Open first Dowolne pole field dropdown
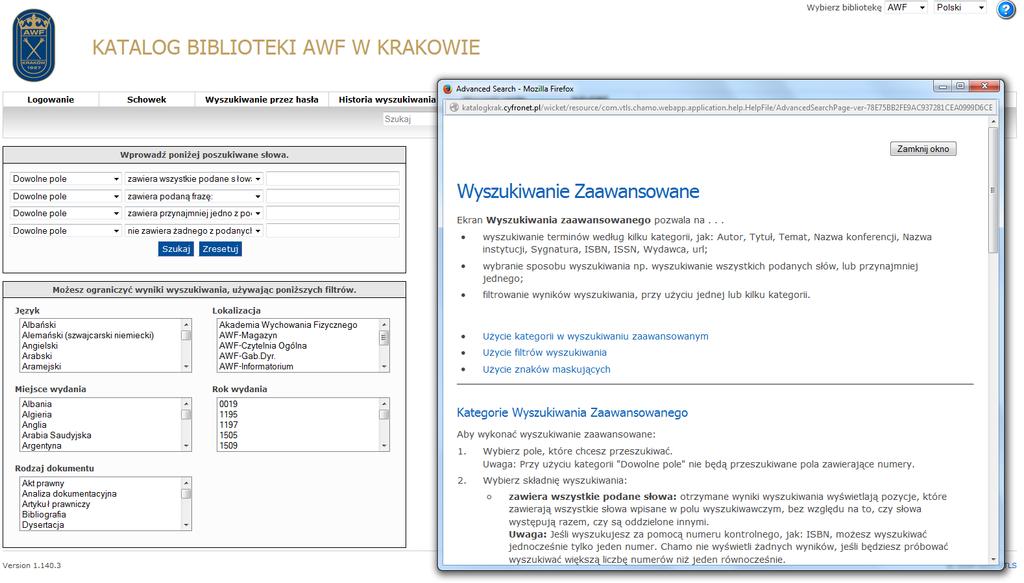Screen dimensions: 1024x583 pos(65,179)
